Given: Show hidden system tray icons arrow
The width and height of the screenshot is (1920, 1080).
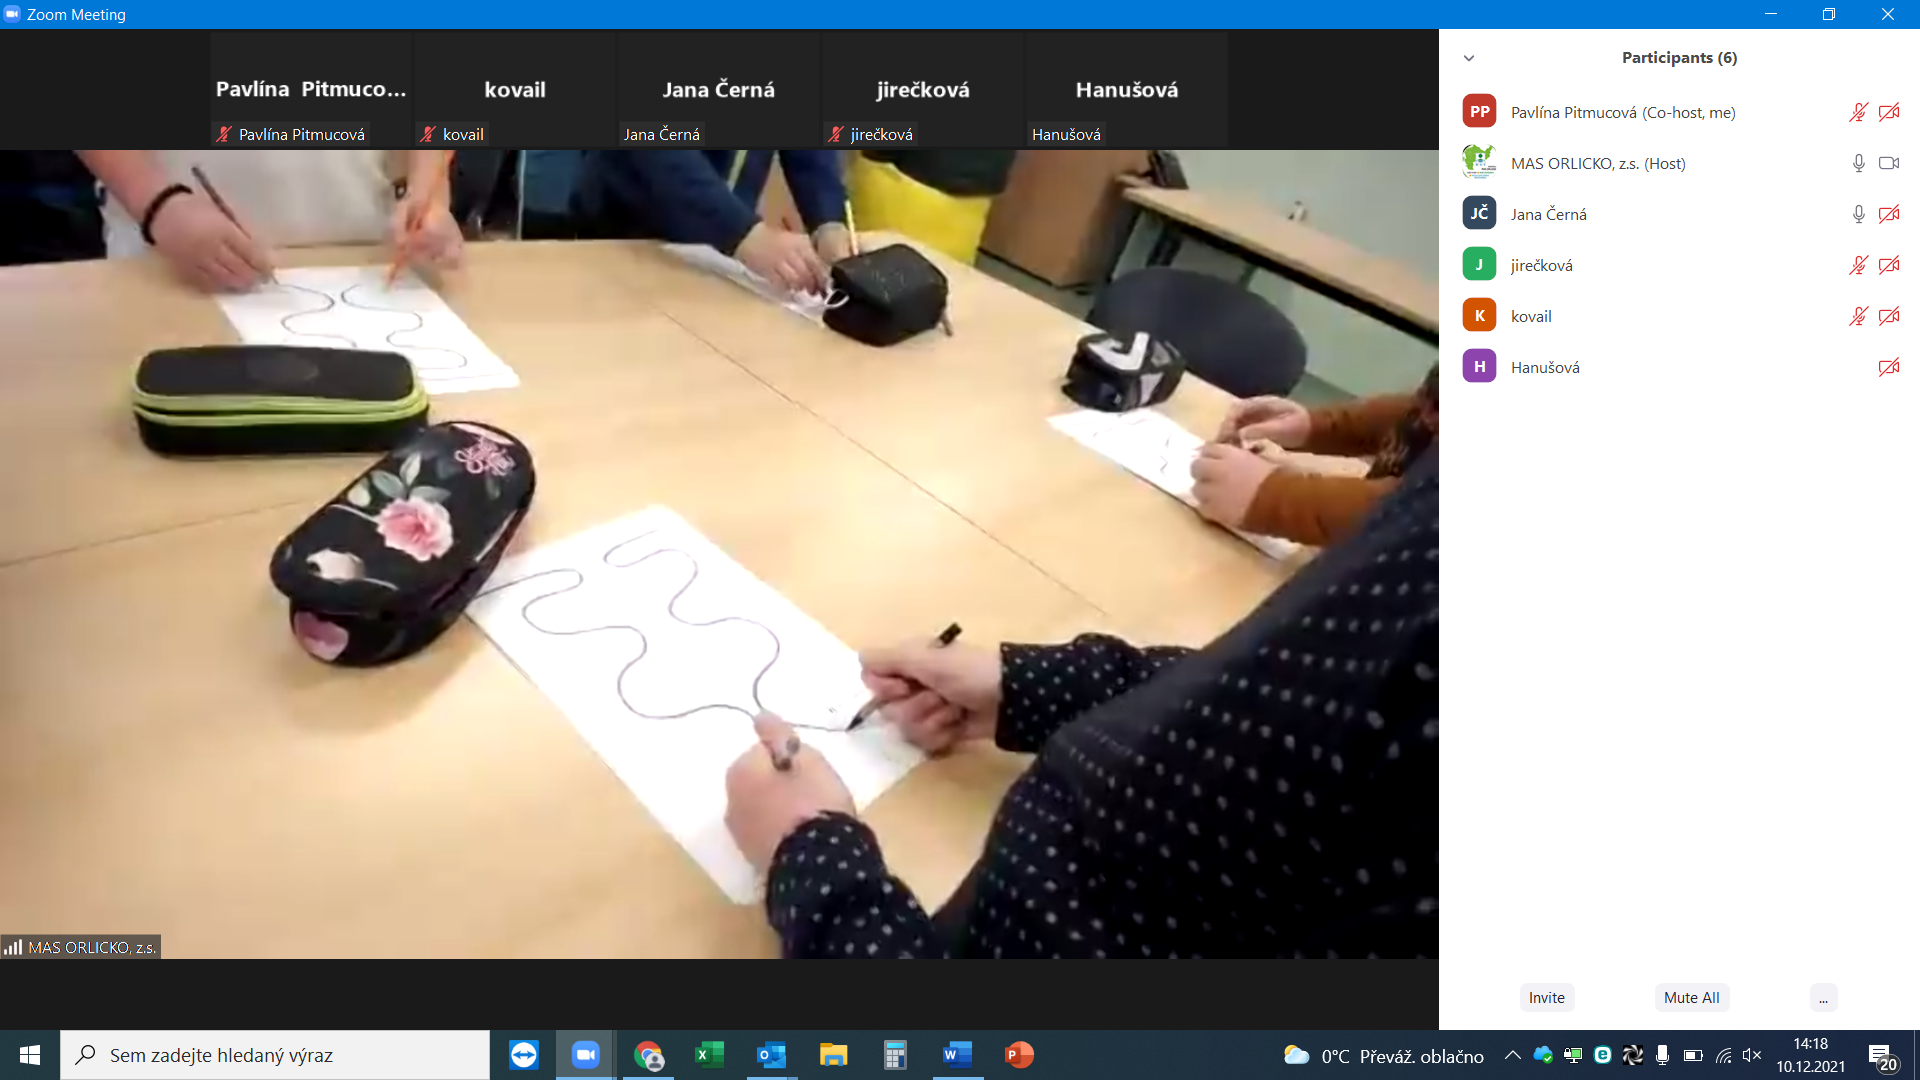Looking at the screenshot, I should pyautogui.click(x=1512, y=1055).
